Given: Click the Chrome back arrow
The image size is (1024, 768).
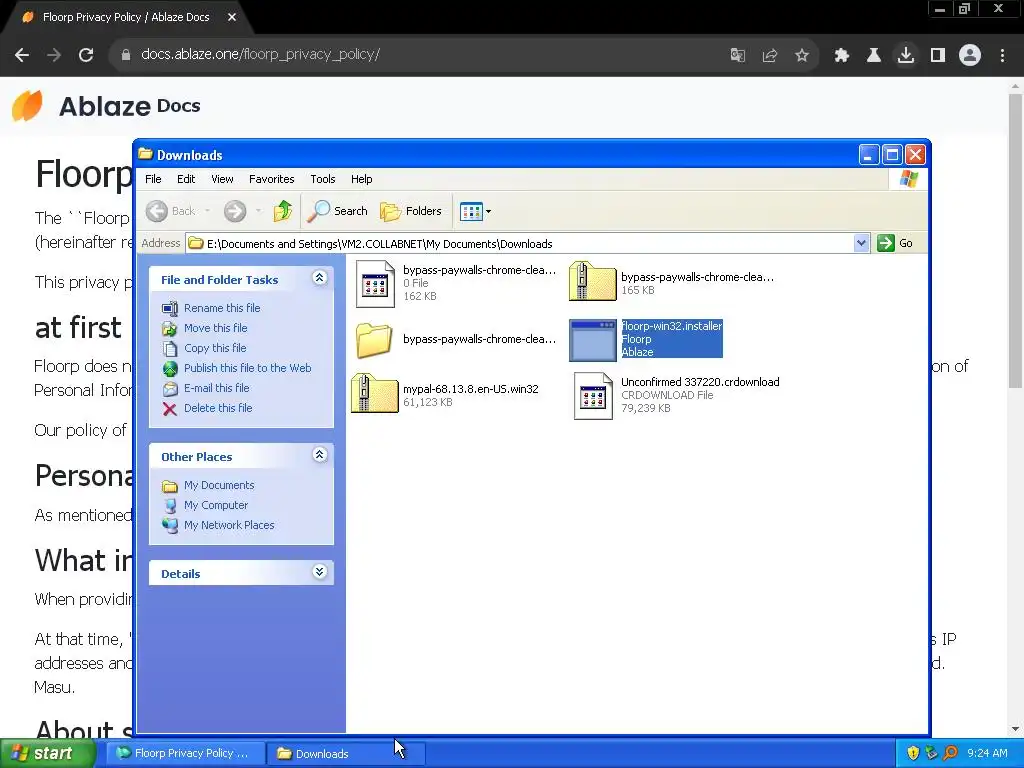Looking at the screenshot, I should click(x=22, y=55).
